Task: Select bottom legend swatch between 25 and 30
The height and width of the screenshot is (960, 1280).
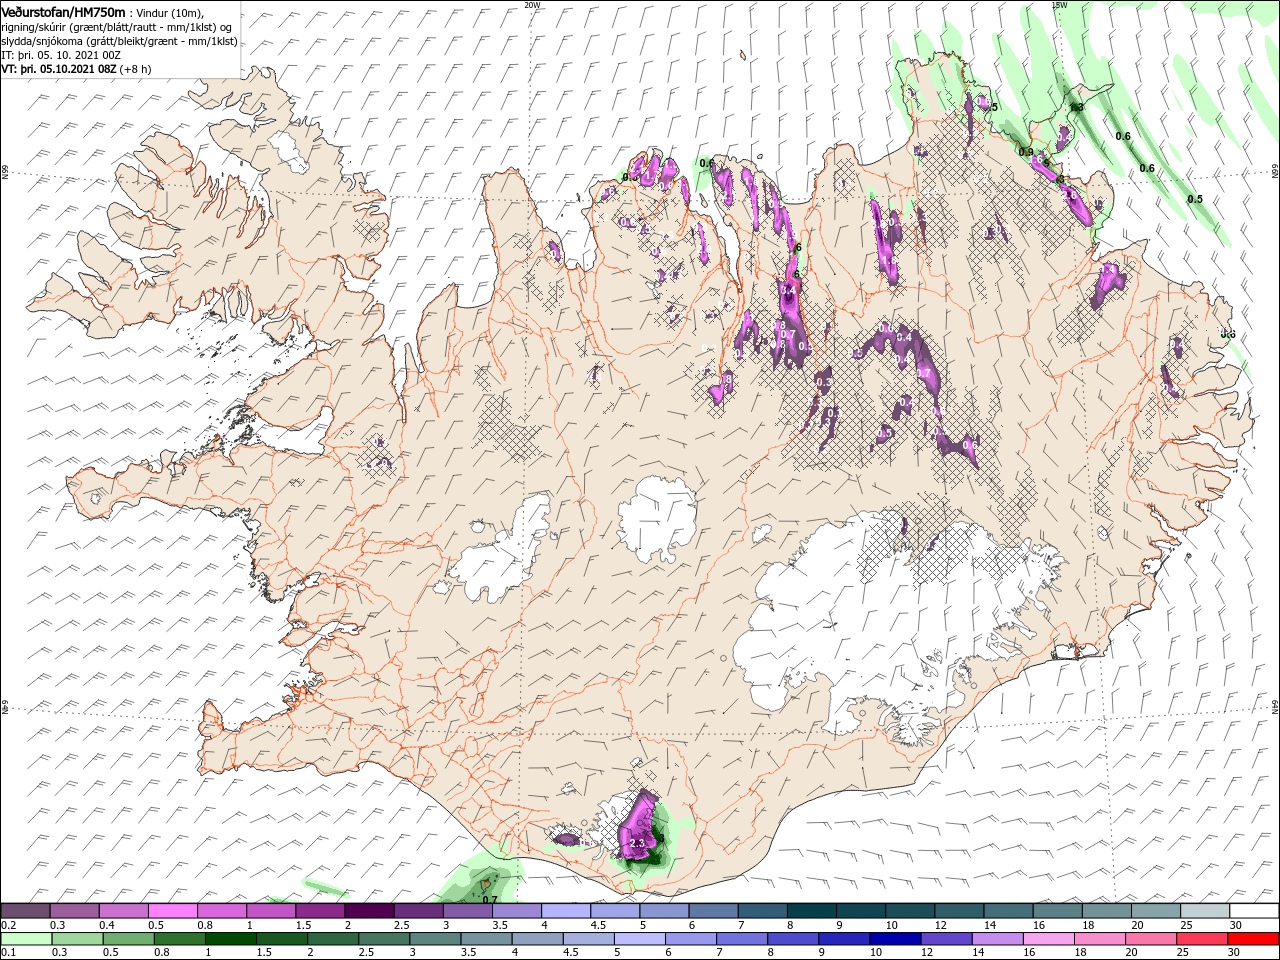Action: coord(1202,939)
